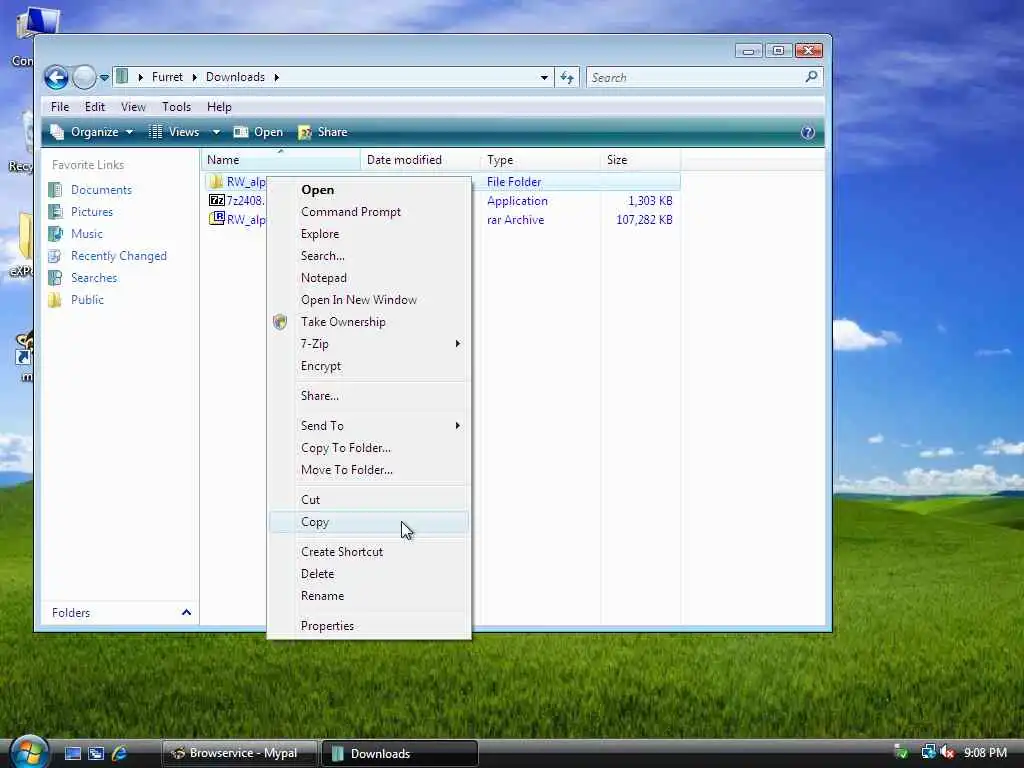The width and height of the screenshot is (1024, 768).
Task: Sort by Size column header
Action: click(x=640, y=160)
